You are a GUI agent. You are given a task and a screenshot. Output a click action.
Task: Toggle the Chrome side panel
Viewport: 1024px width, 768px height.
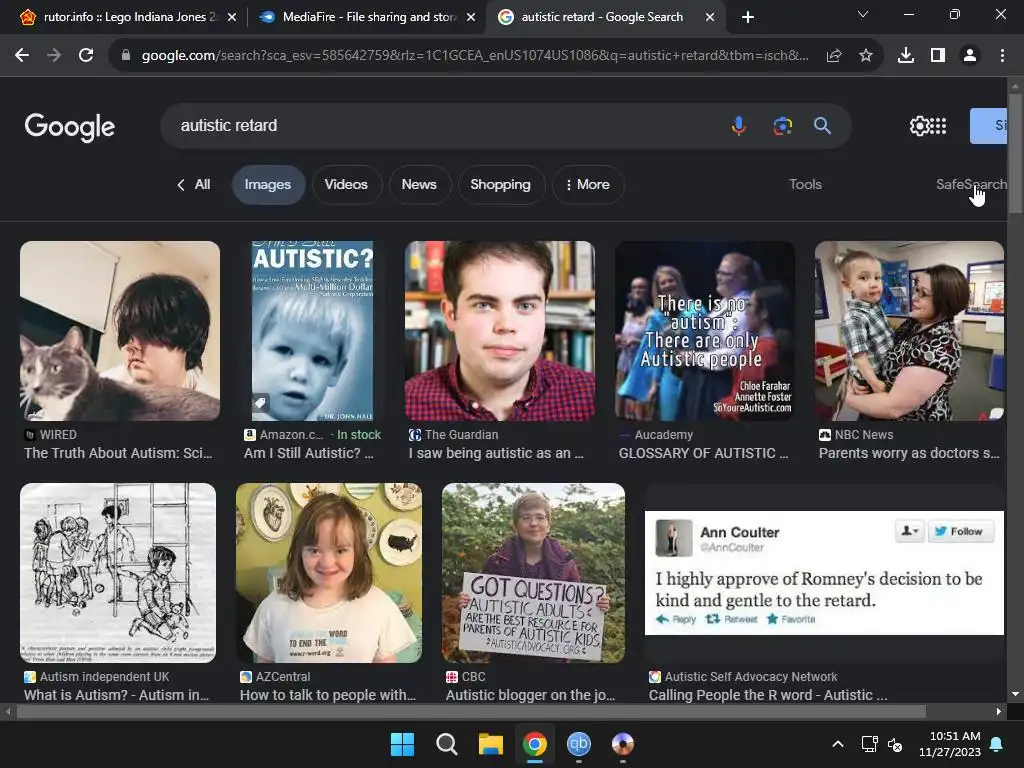[938, 56]
